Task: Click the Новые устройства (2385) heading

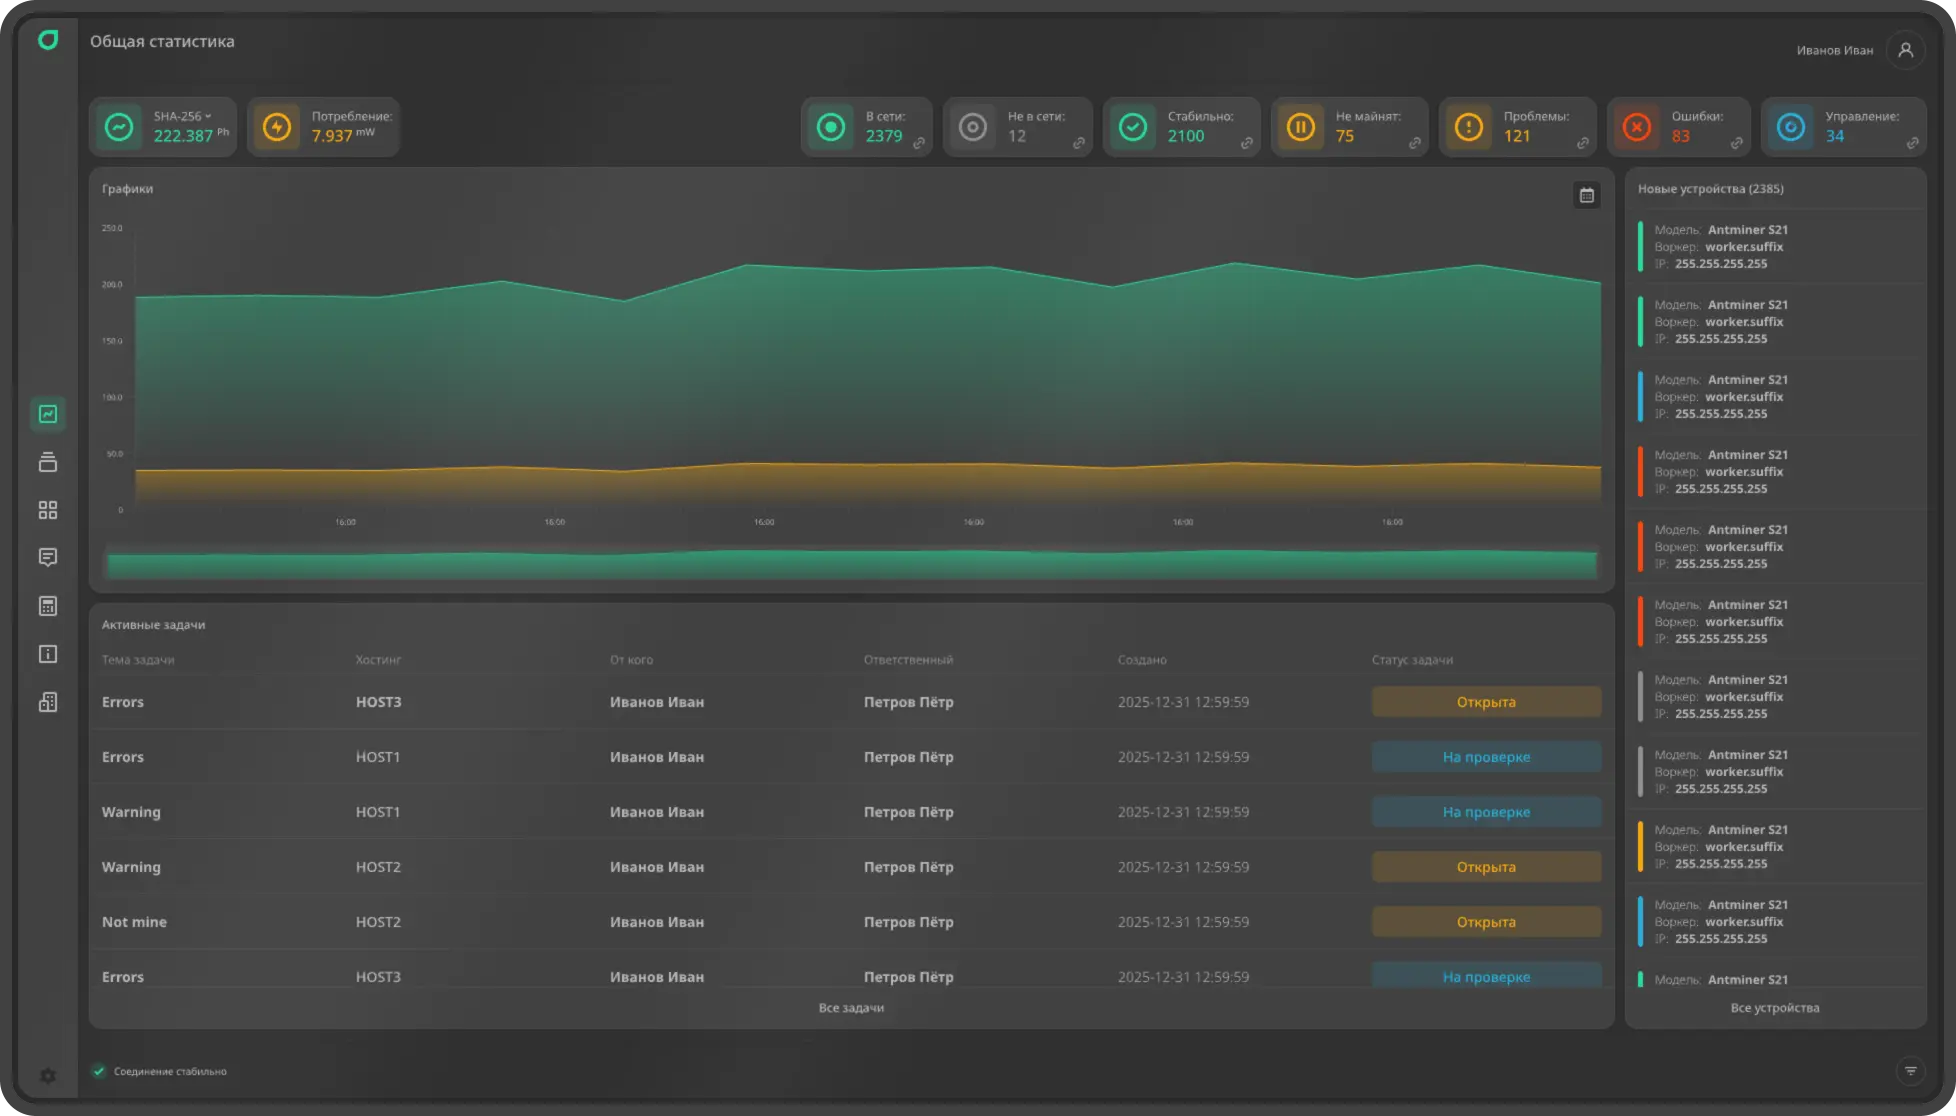Action: click(1710, 189)
